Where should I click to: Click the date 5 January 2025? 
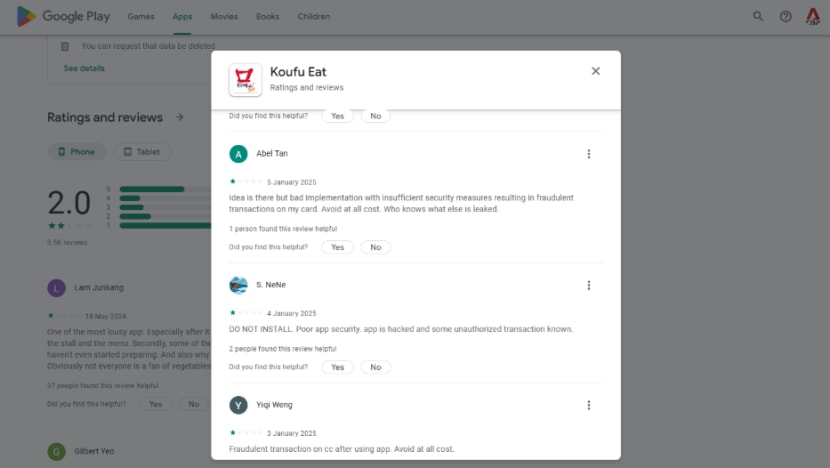pyautogui.click(x=292, y=182)
